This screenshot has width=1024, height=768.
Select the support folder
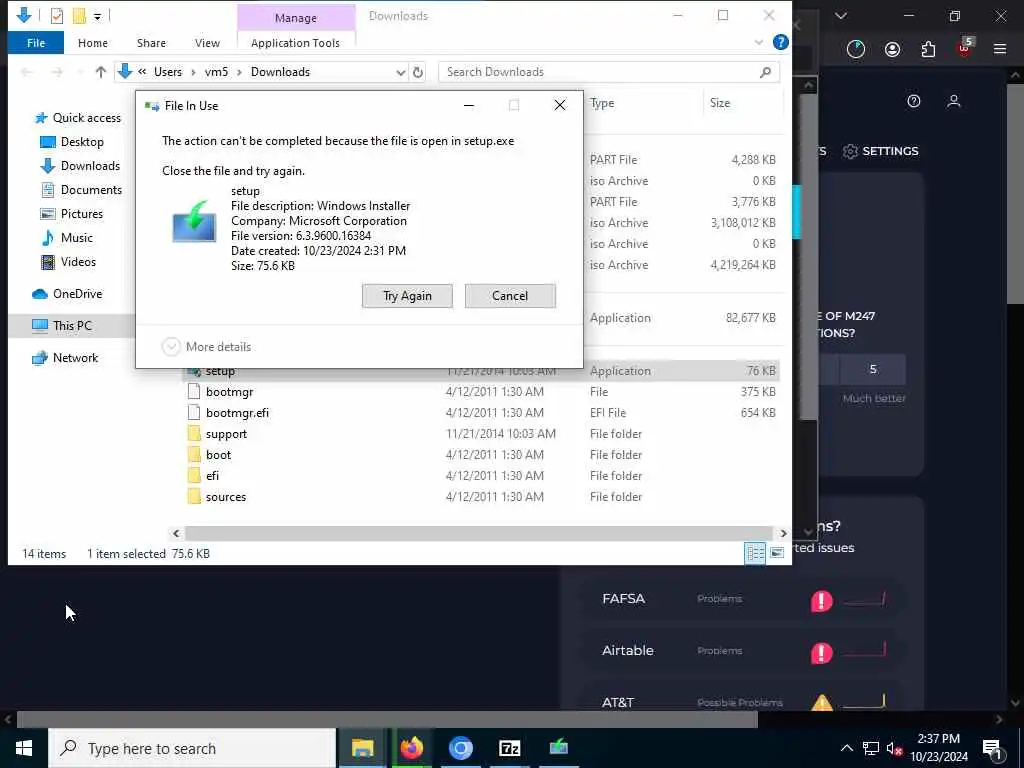click(226, 434)
